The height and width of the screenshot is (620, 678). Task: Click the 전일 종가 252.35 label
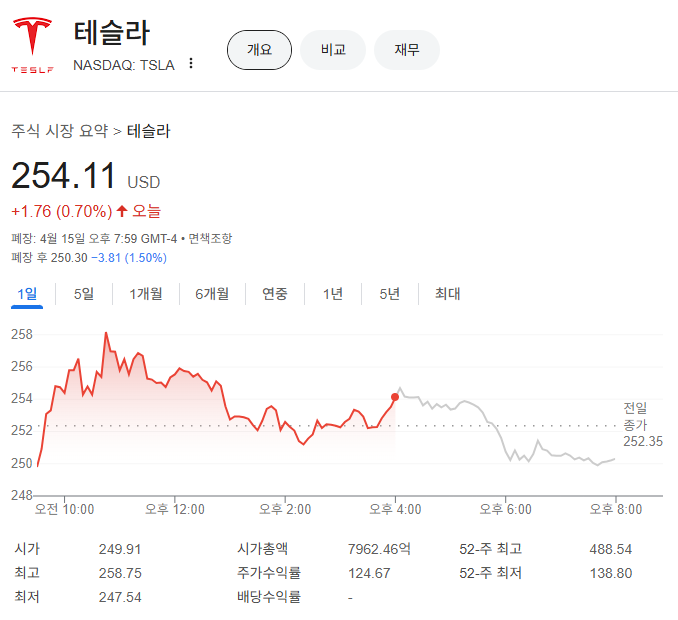pos(643,425)
